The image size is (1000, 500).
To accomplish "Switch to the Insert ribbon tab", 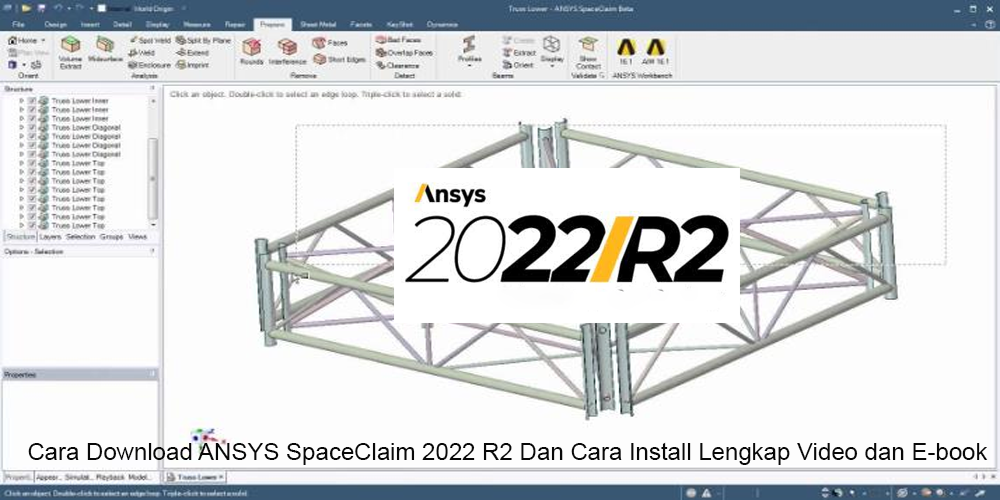I will click(x=90, y=24).
